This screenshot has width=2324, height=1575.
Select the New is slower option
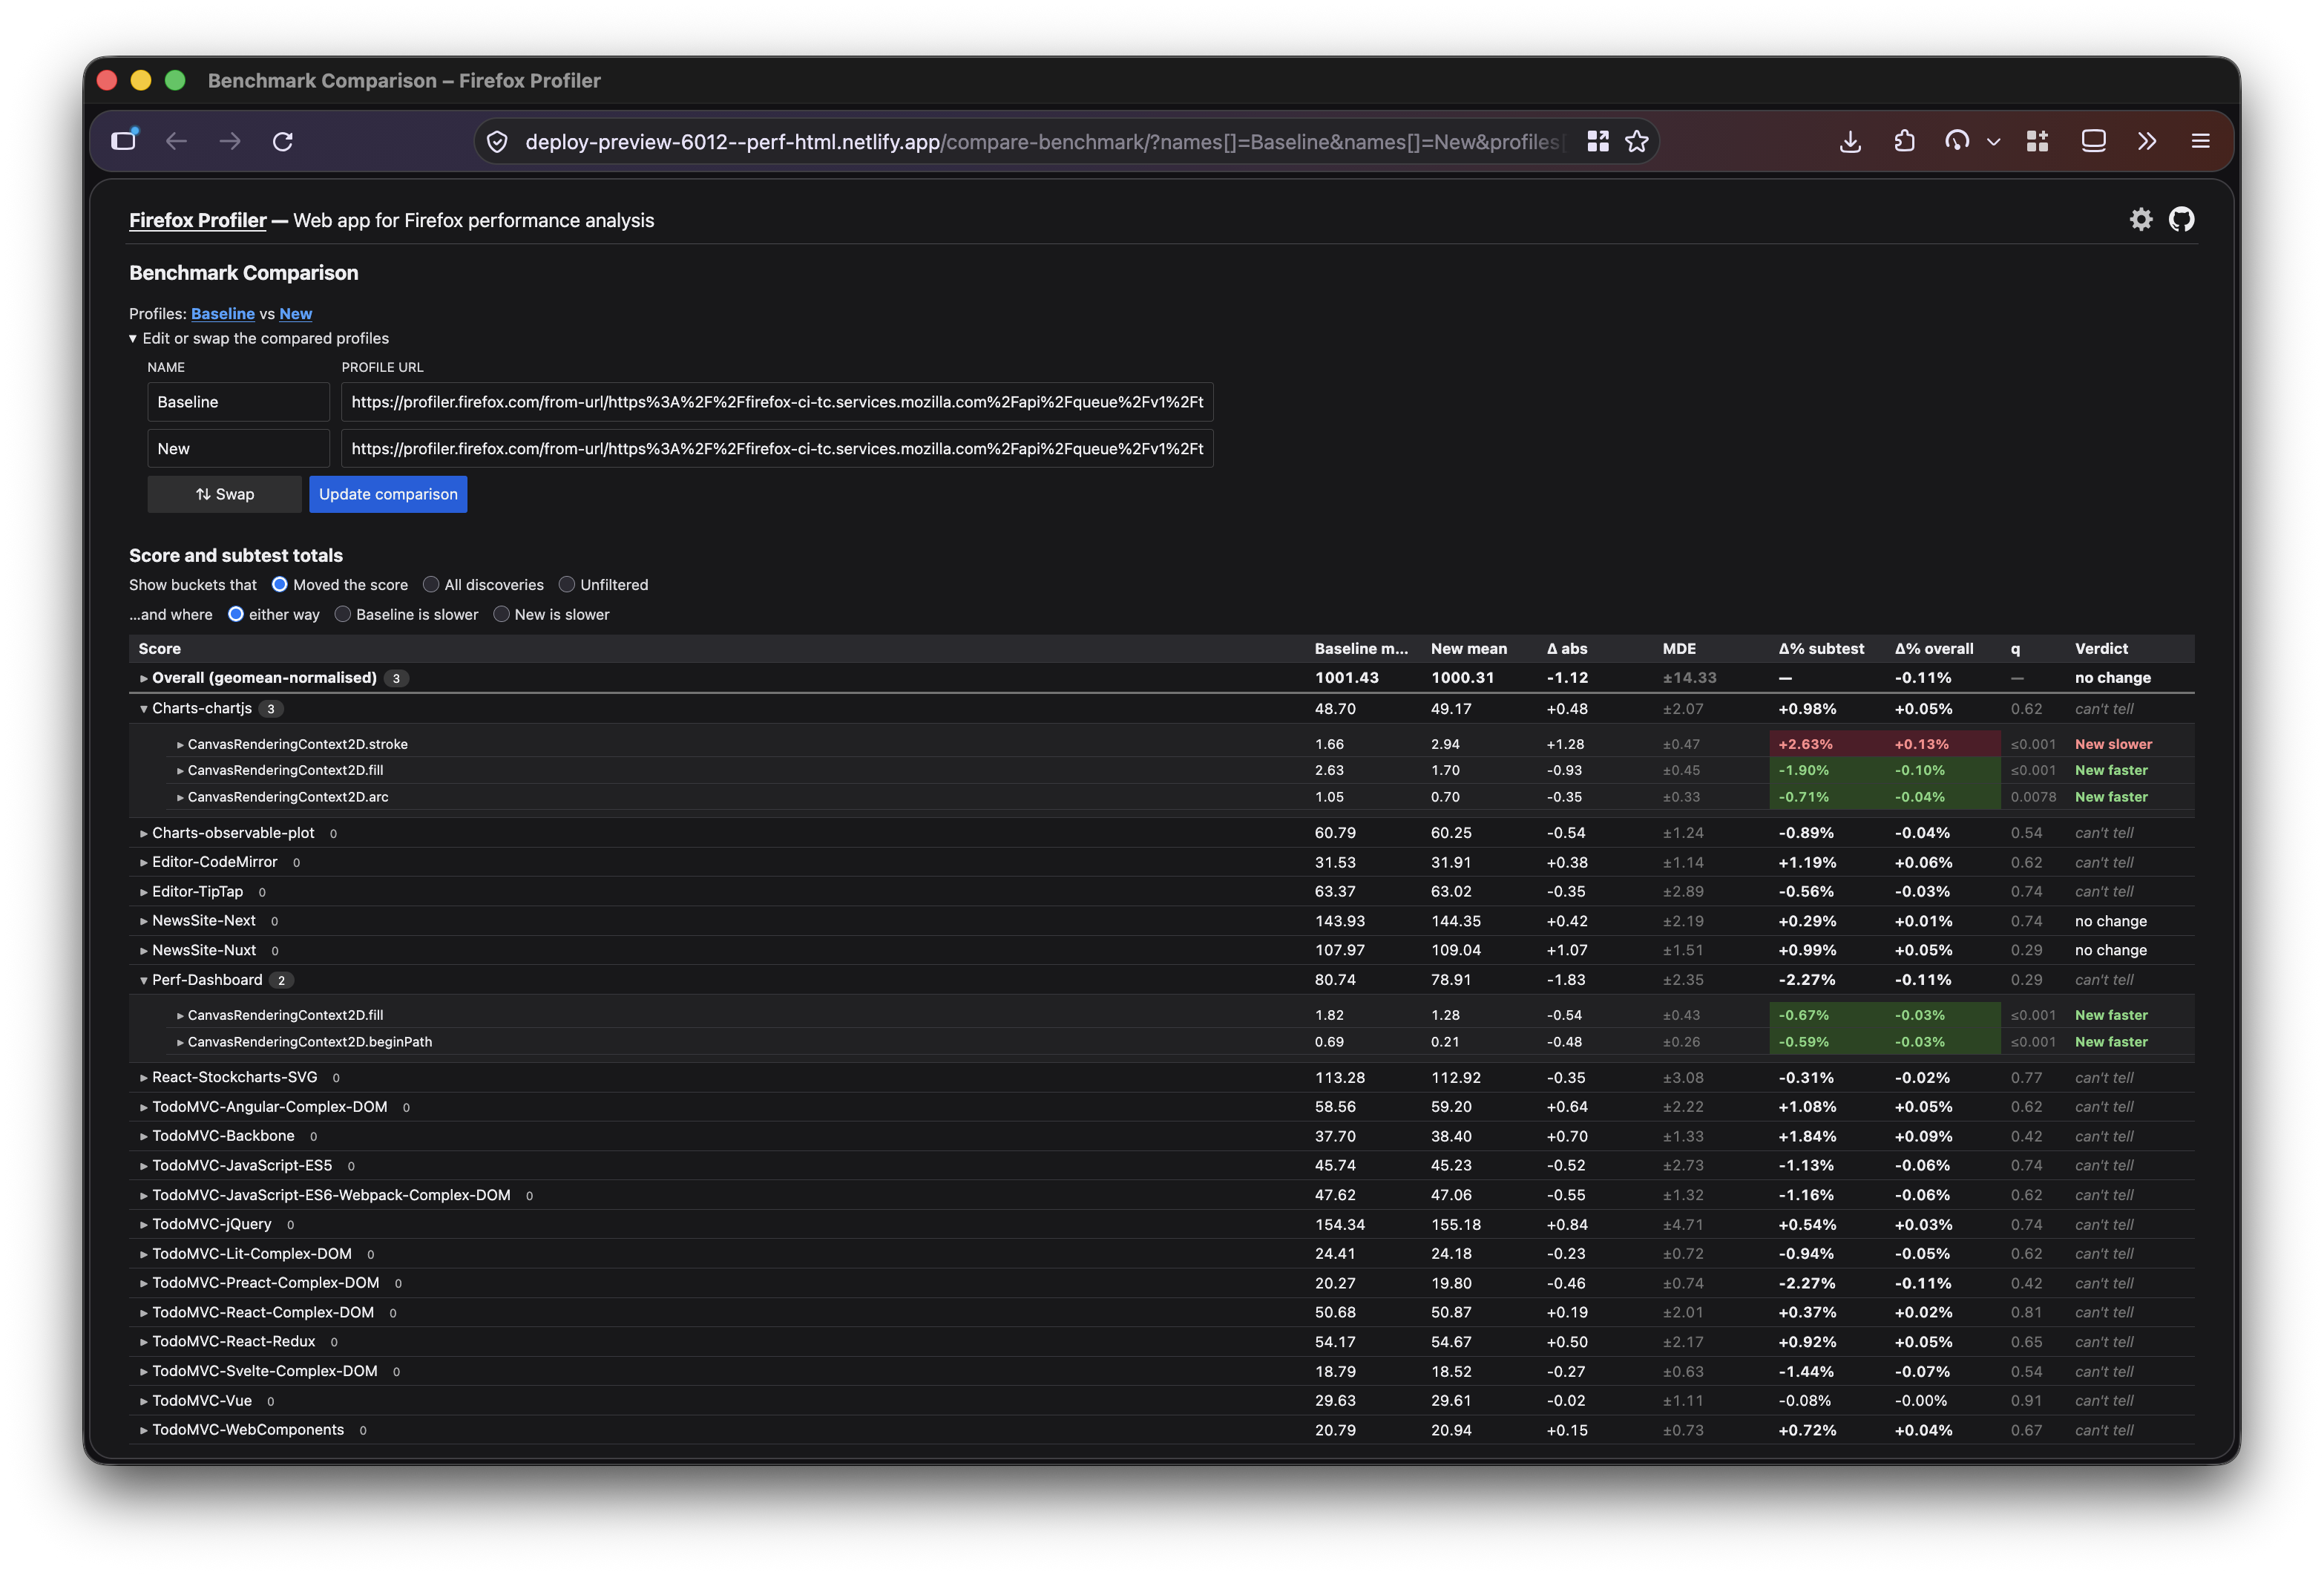tap(502, 614)
